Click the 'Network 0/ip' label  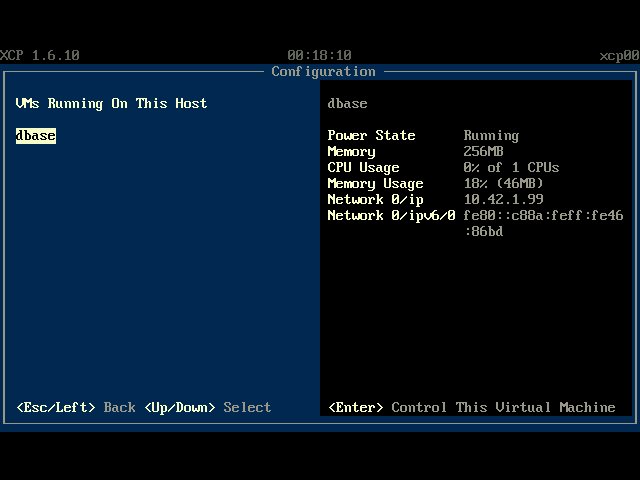[376, 200]
